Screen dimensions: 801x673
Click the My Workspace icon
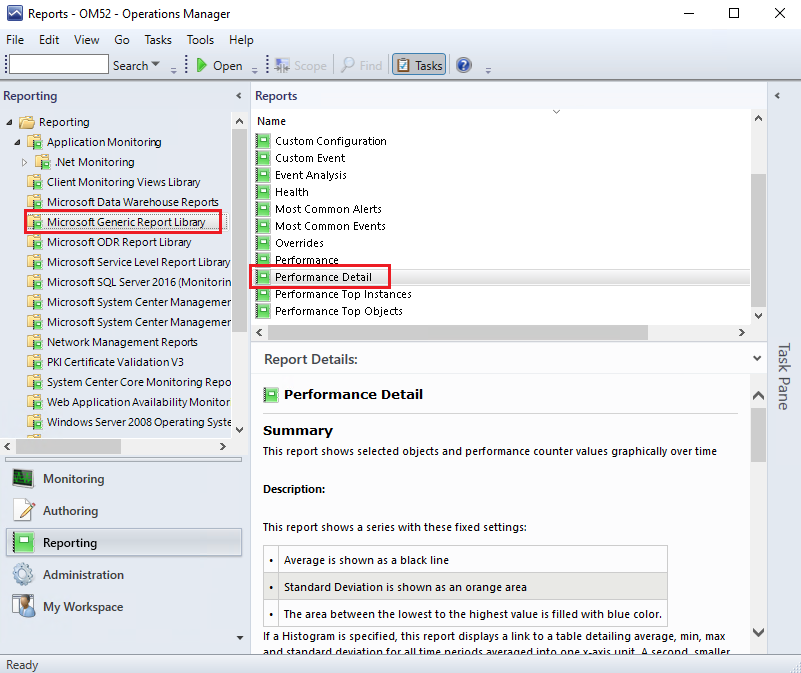(23, 606)
